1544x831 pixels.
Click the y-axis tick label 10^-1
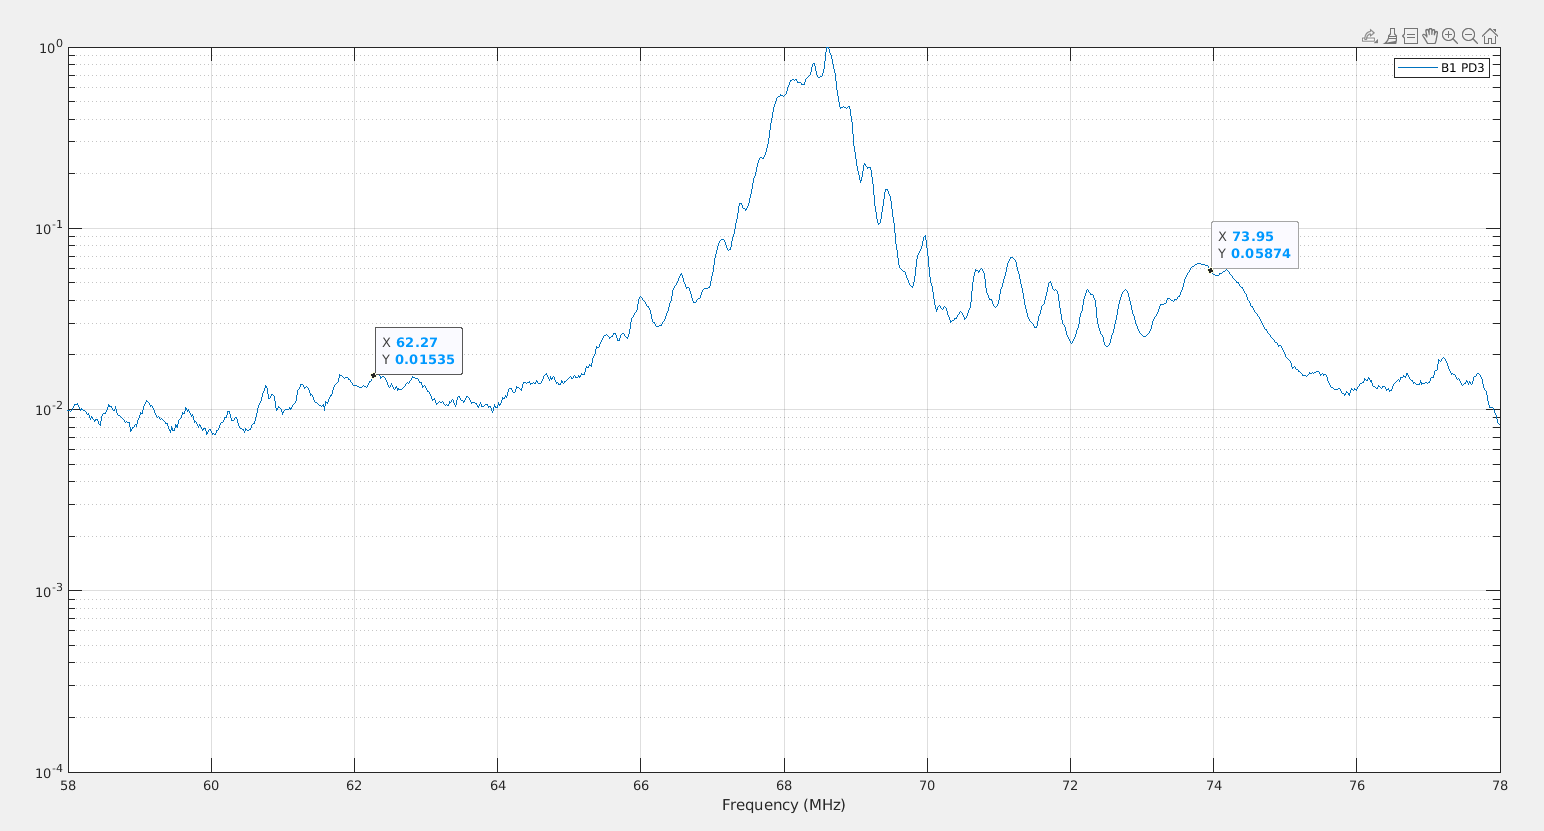pos(50,227)
